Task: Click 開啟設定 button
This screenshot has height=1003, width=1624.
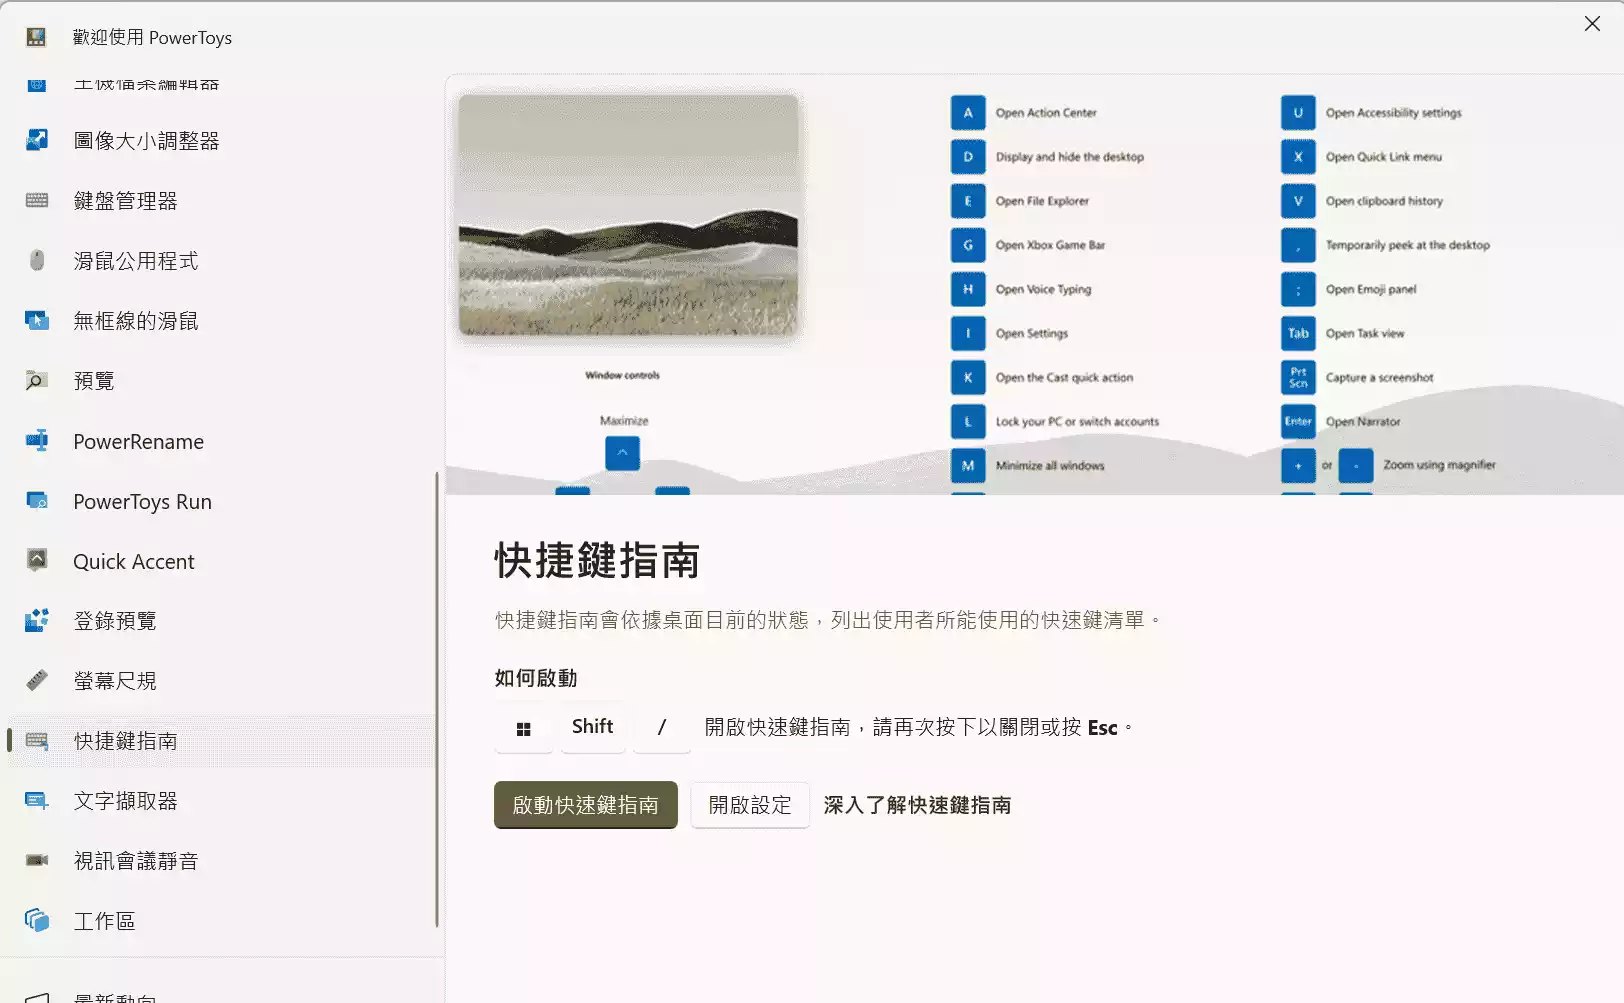Action: pos(750,805)
